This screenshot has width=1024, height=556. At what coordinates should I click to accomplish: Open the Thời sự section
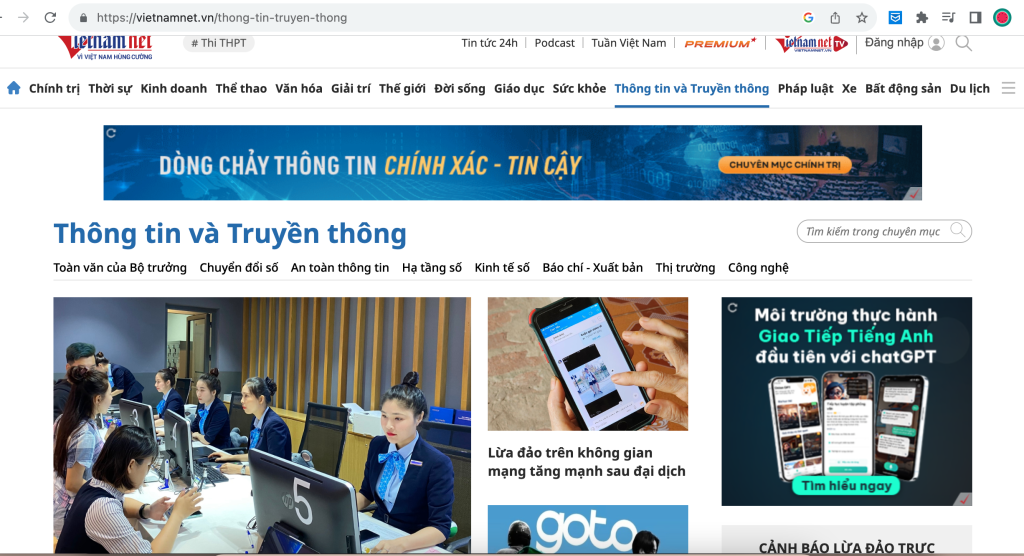110,88
